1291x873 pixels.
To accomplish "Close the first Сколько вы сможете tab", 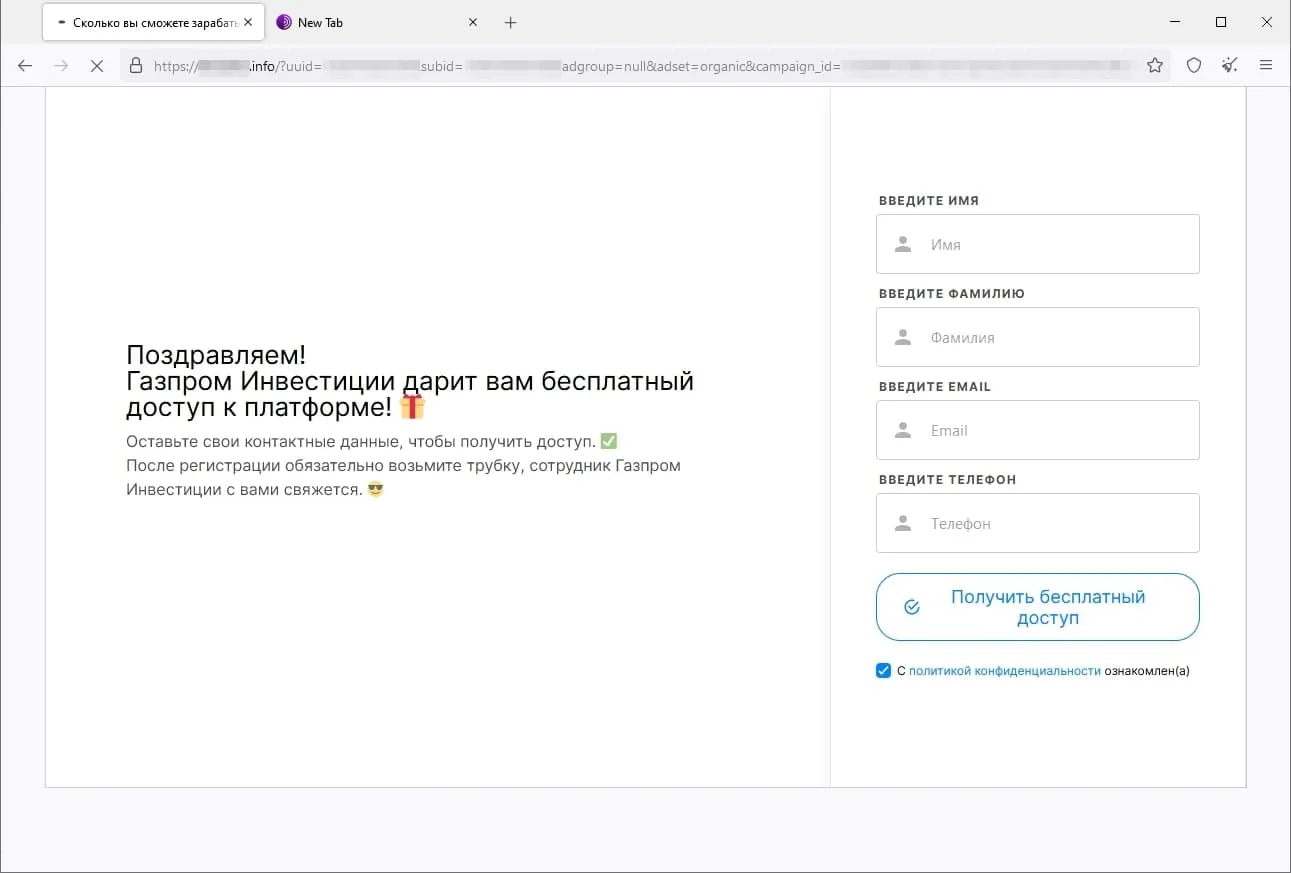I will (x=248, y=22).
